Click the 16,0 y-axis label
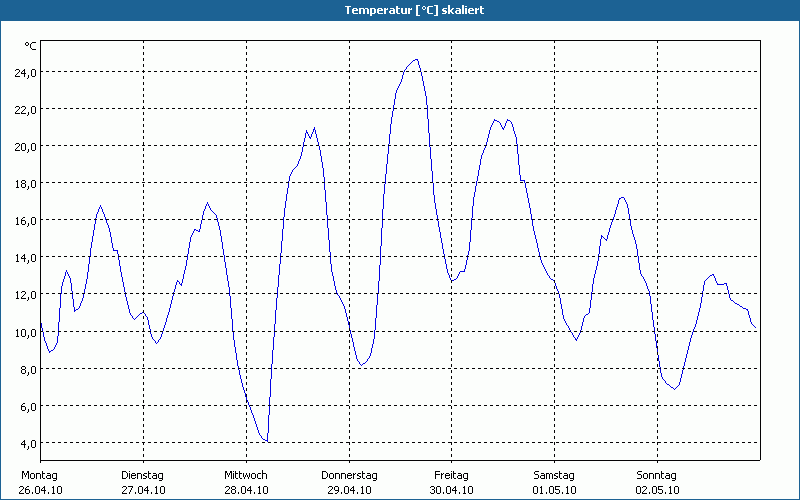Screen dimensions: 800x500 pos(25,221)
